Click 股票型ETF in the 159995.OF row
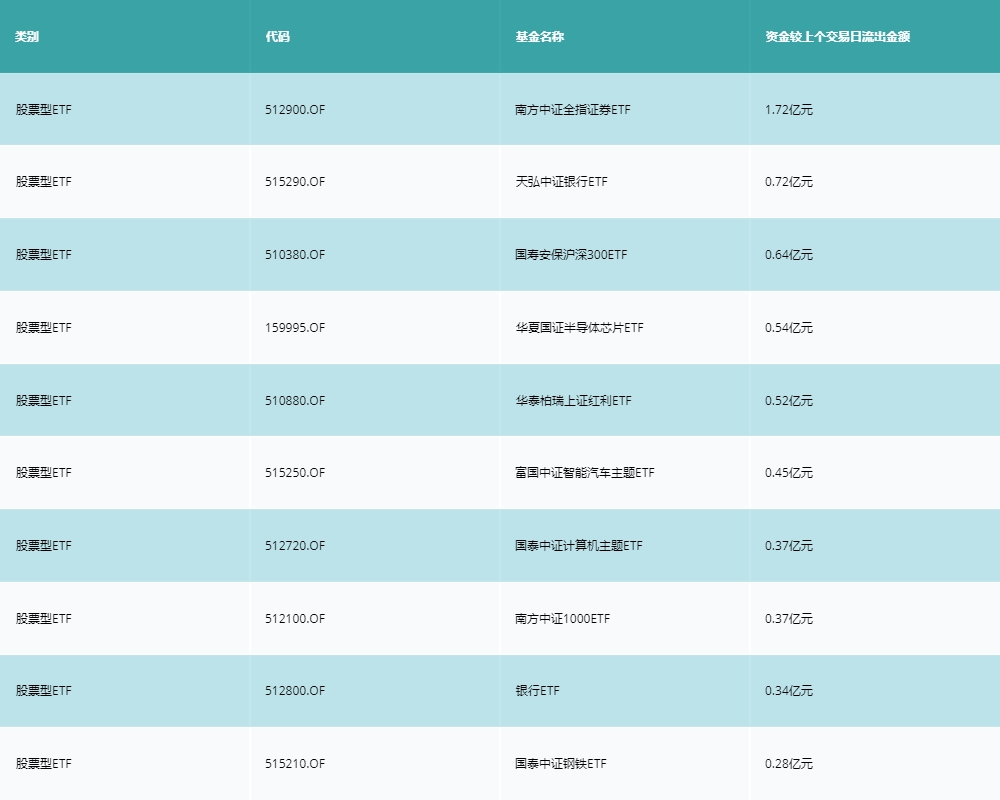1000x800 pixels. pyautogui.click(x=43, y=328)
